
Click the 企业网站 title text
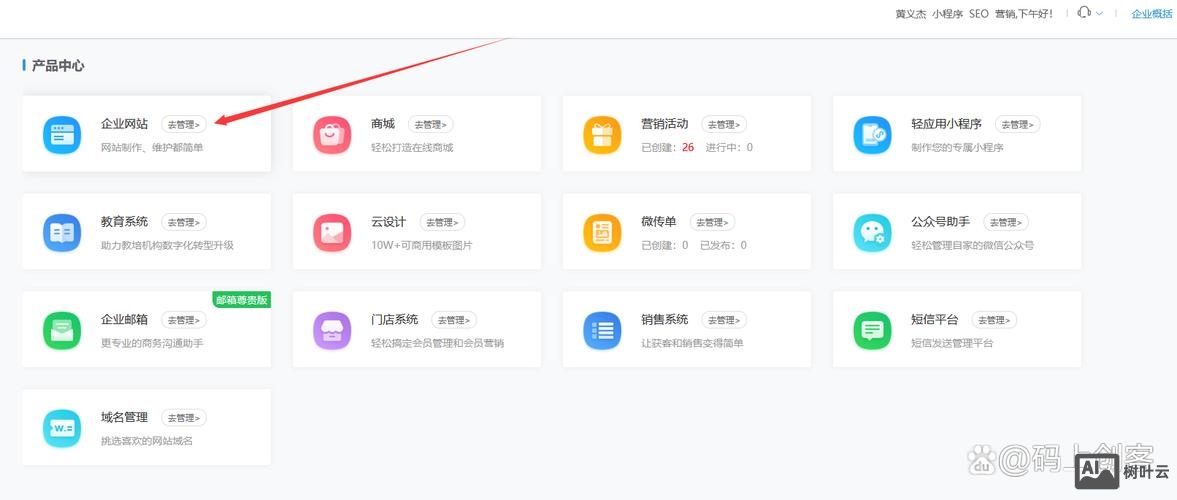125,124
